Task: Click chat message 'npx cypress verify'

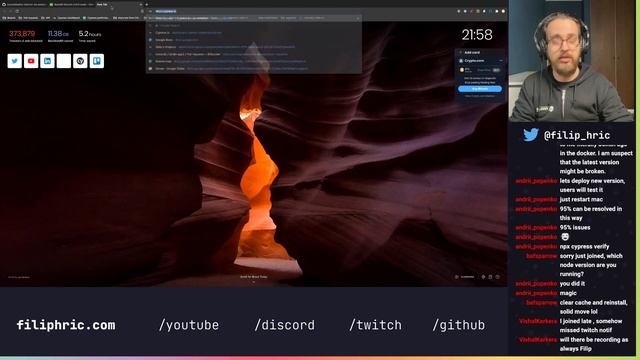Action: [584, 247]
